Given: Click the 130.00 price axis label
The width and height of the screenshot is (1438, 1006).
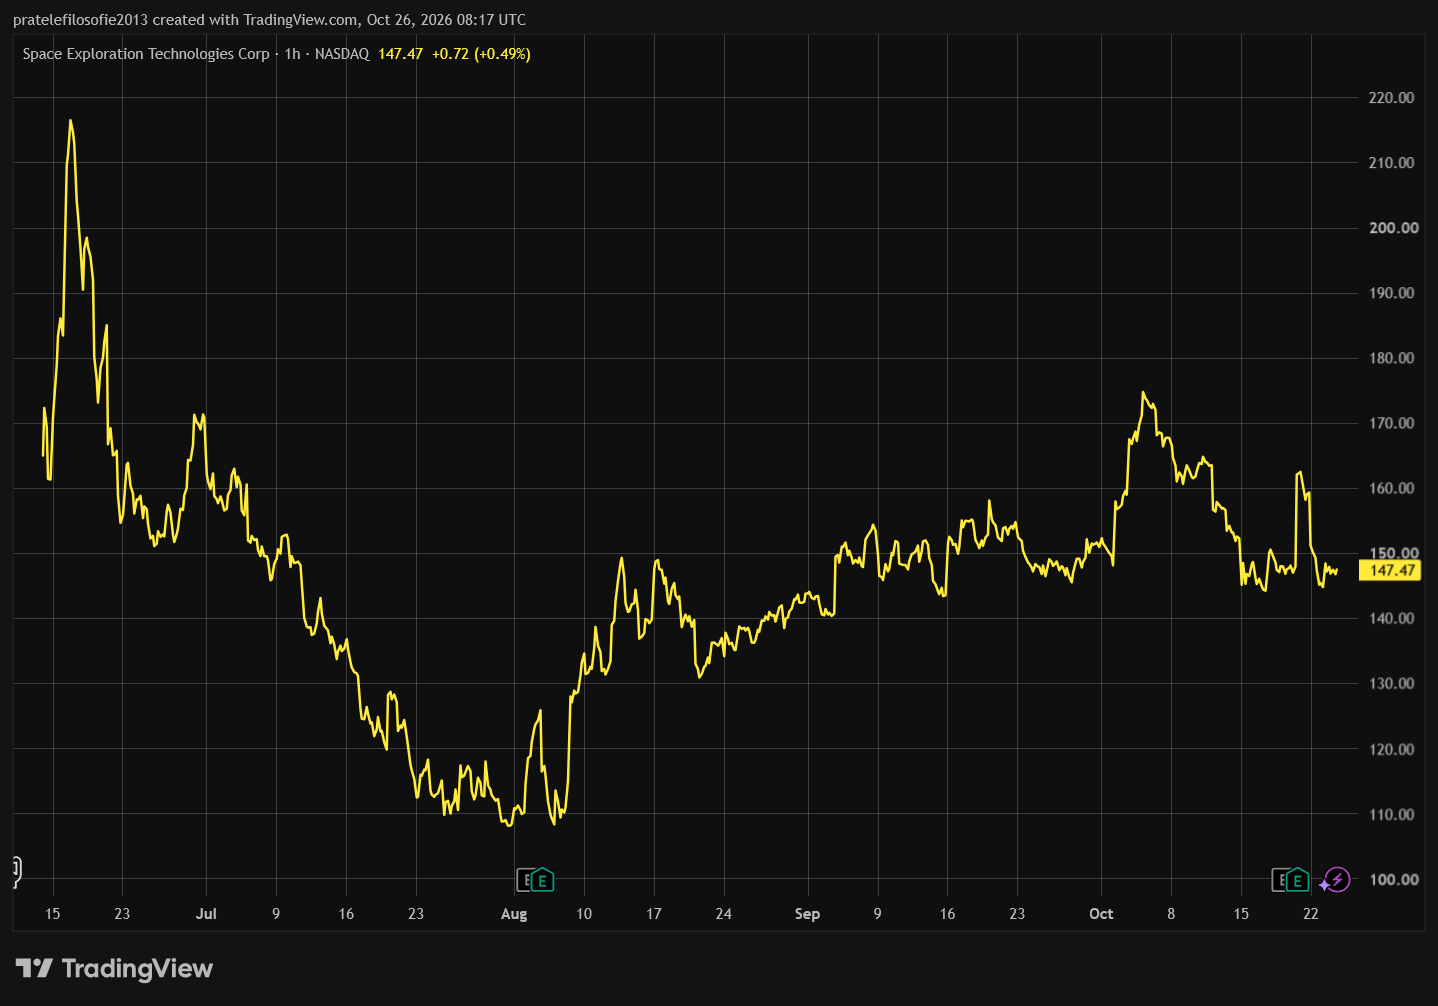Looking at the screenshot, I should (x=1391, y=684).
